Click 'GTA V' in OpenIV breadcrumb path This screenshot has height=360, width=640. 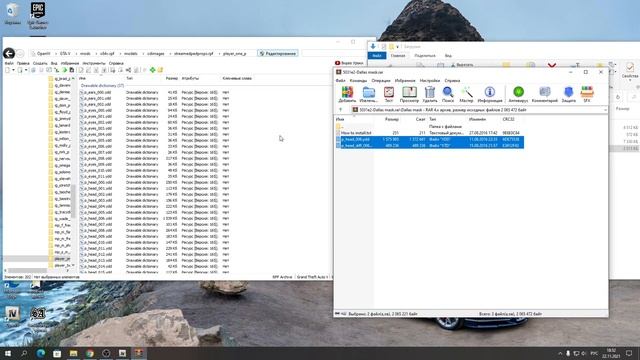[x=65, y=53]
